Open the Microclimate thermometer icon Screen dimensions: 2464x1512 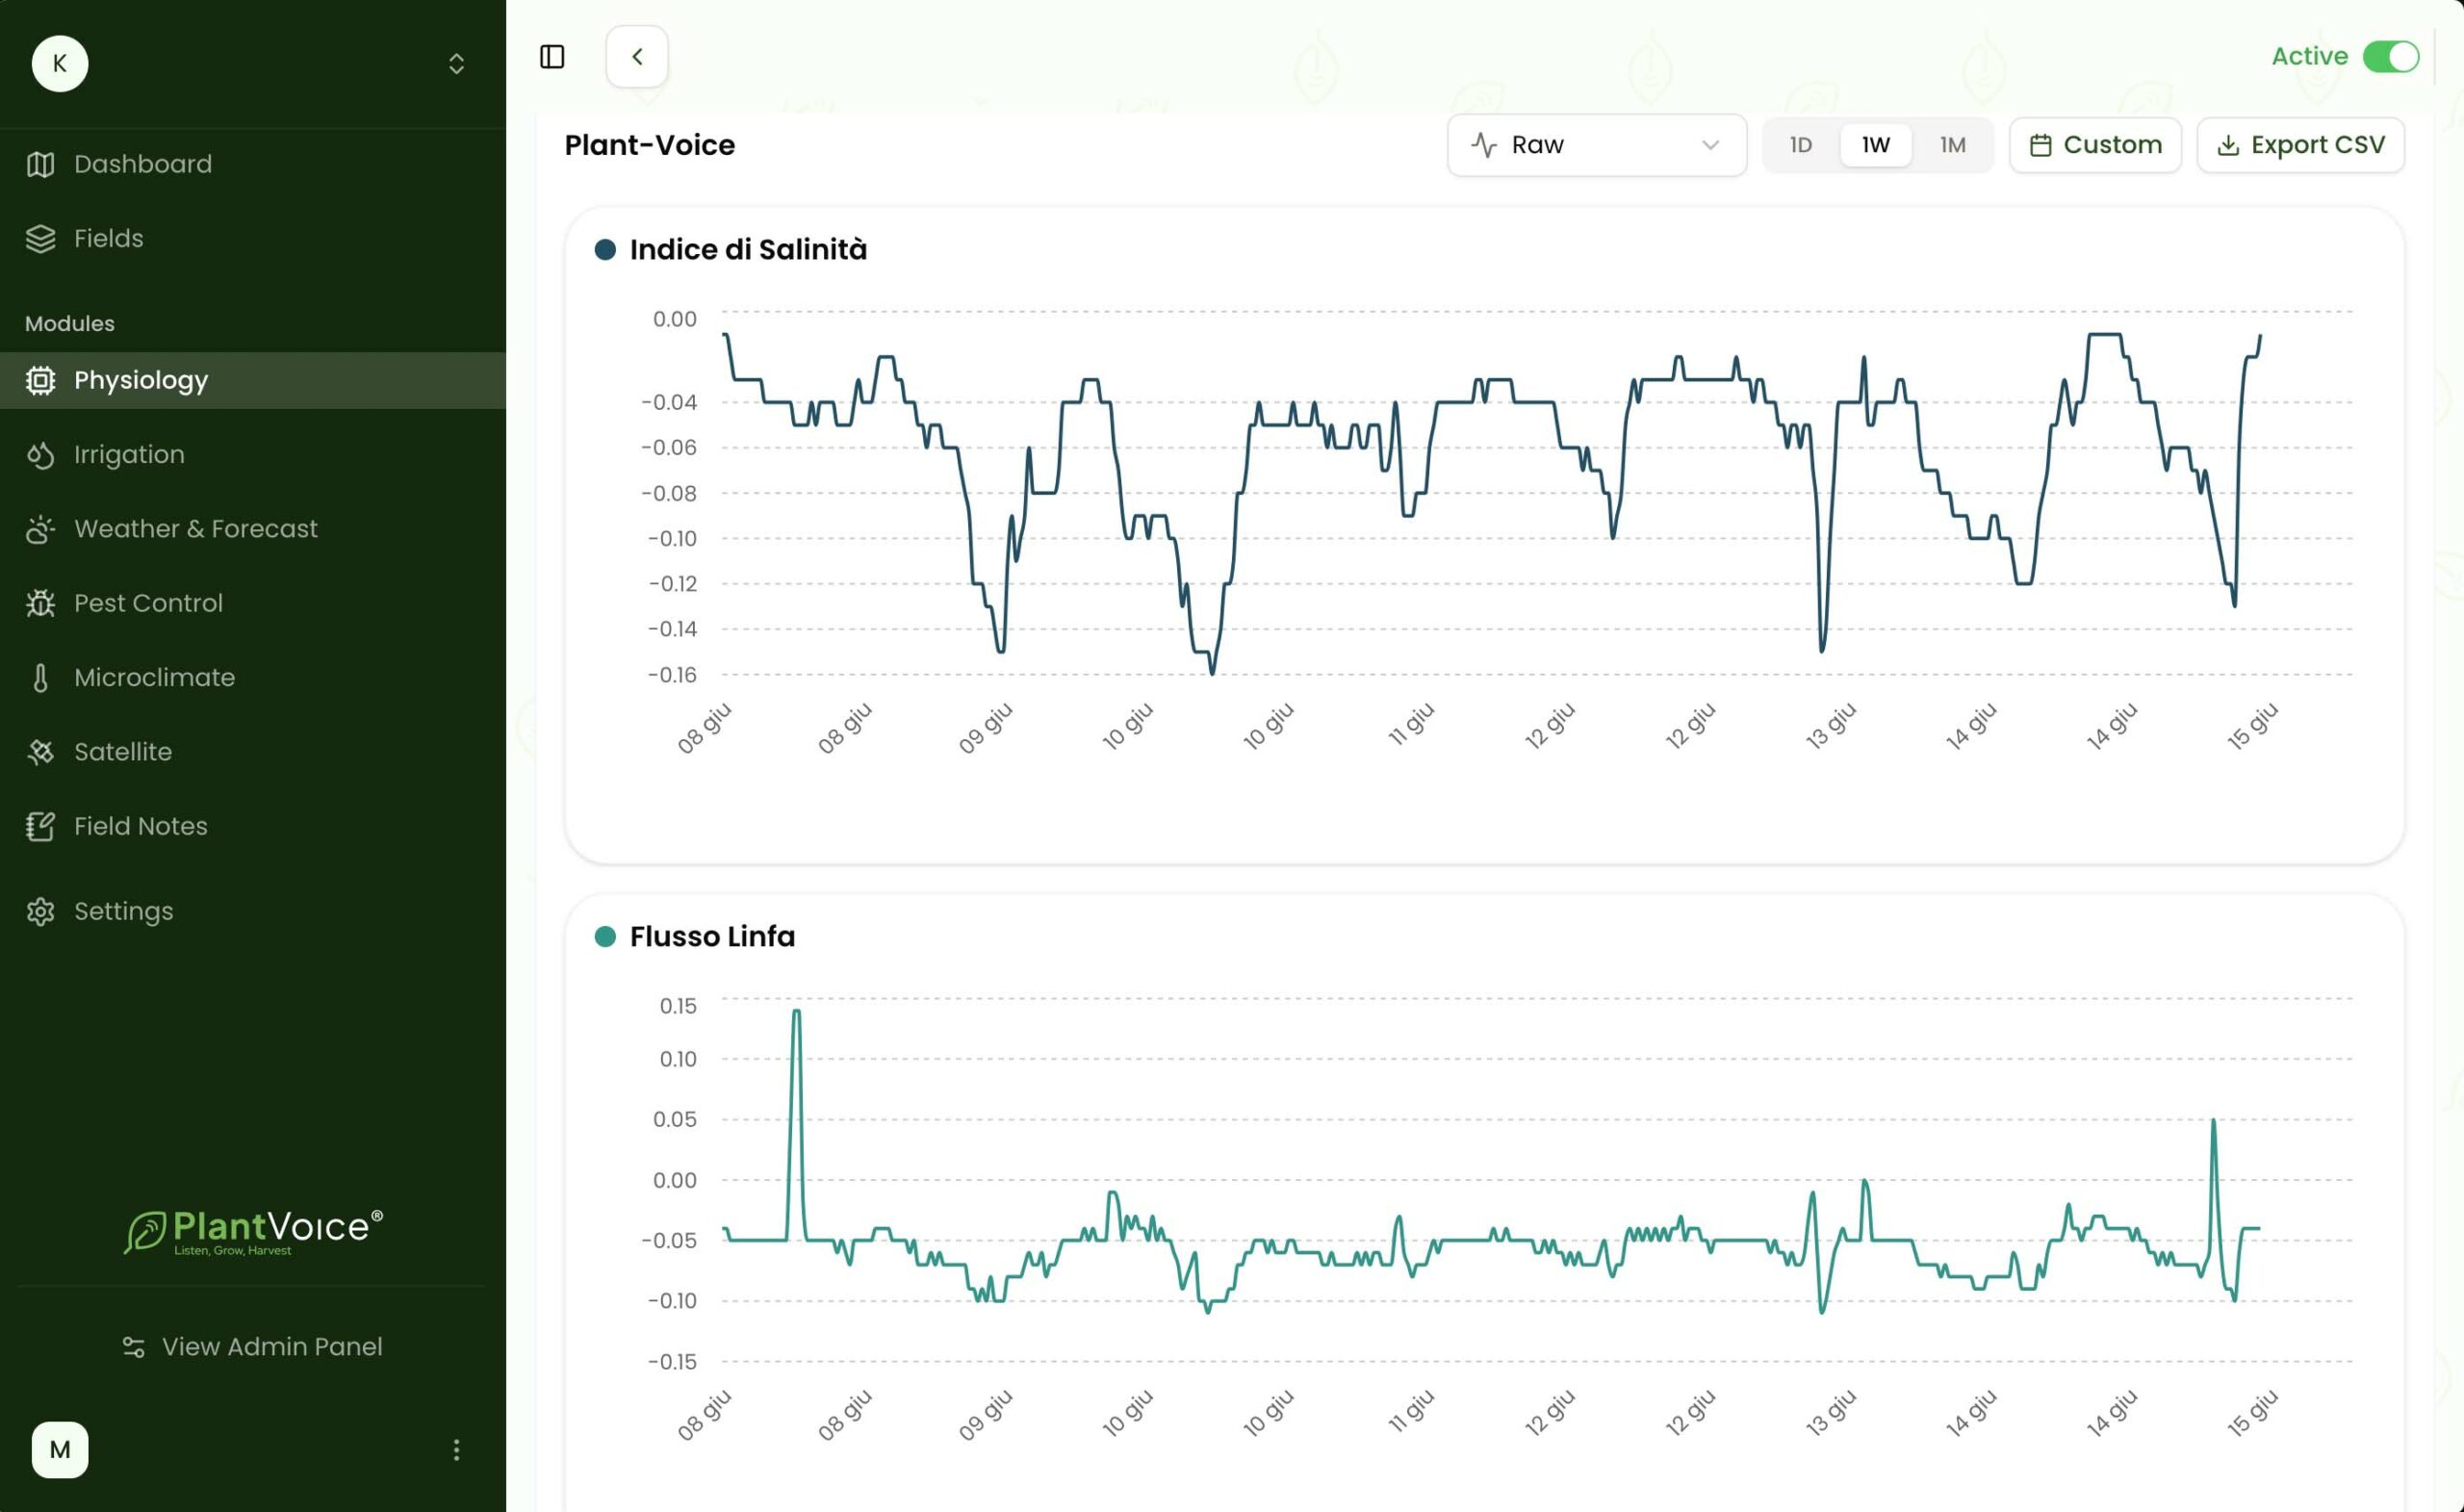point(40,677)
